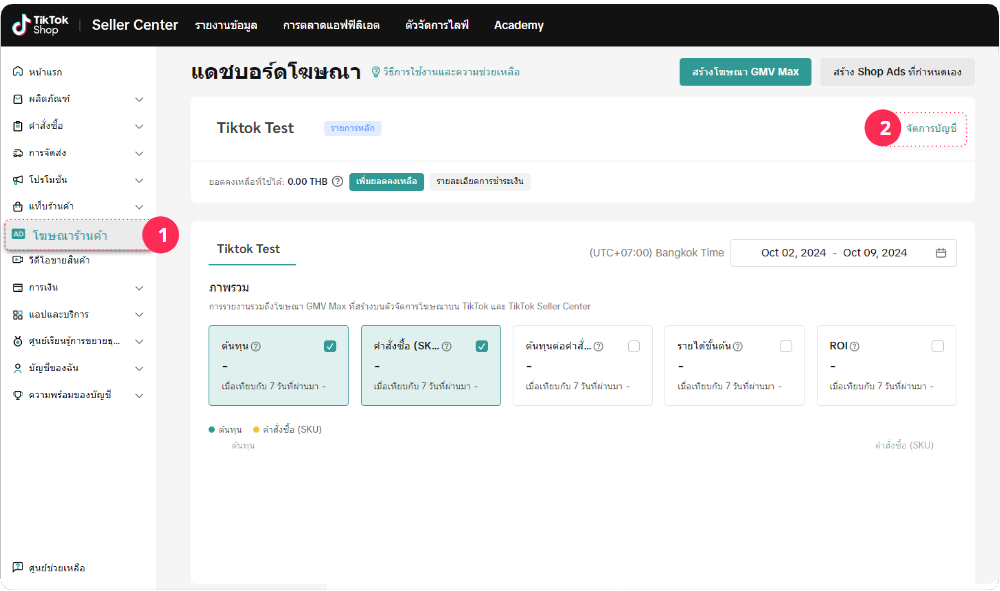The height and width of the screenshot is (591, 1000).
Task: Open Academy in the top navigation
Action: (518, 25)
